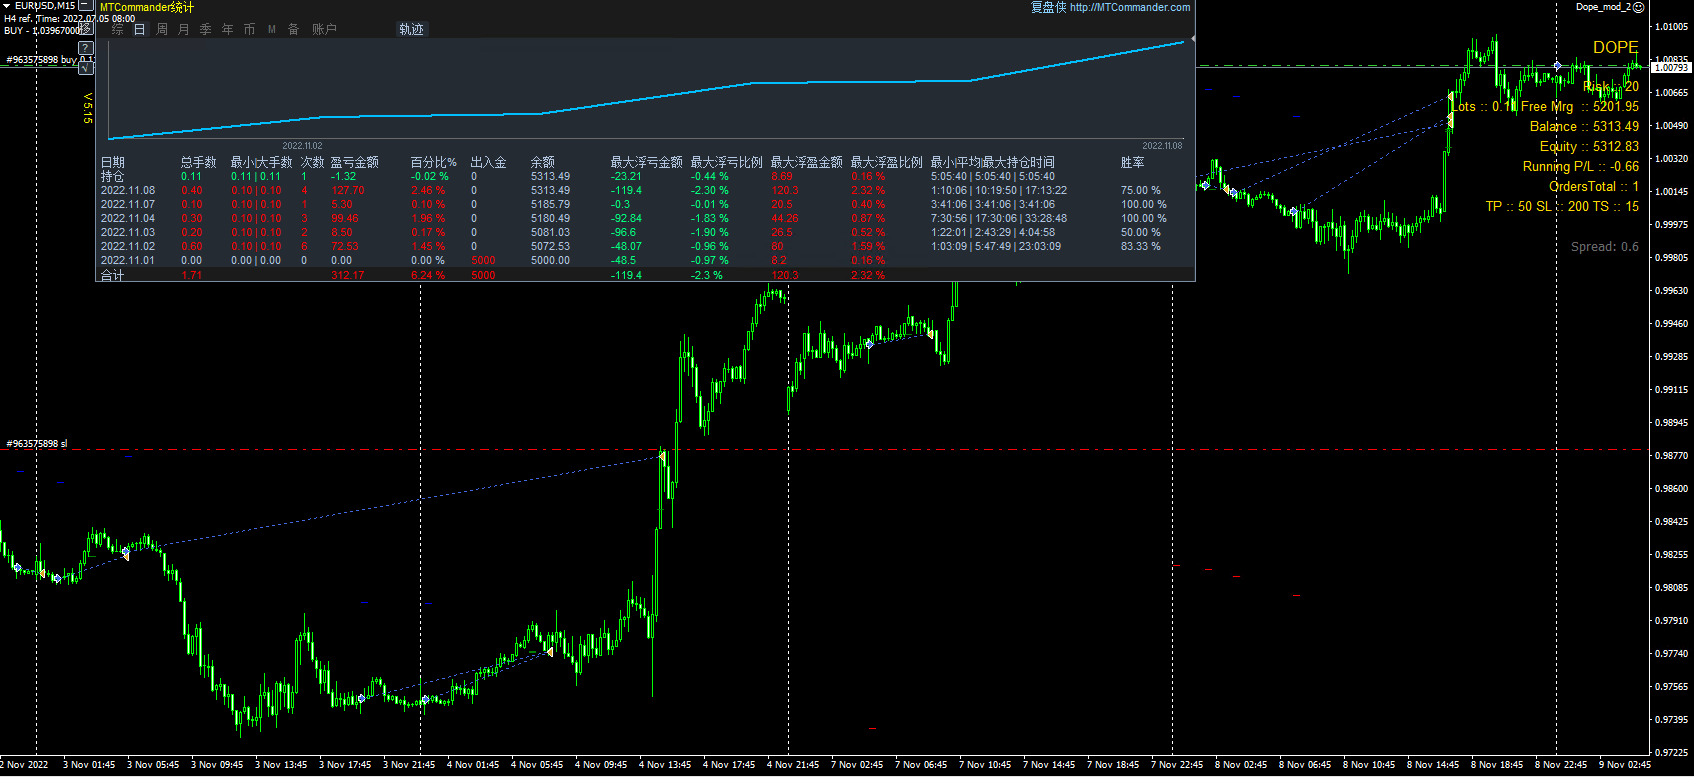Click the current price label 1.00793
Screen dimensions: 1694x777
point(1670,68)
